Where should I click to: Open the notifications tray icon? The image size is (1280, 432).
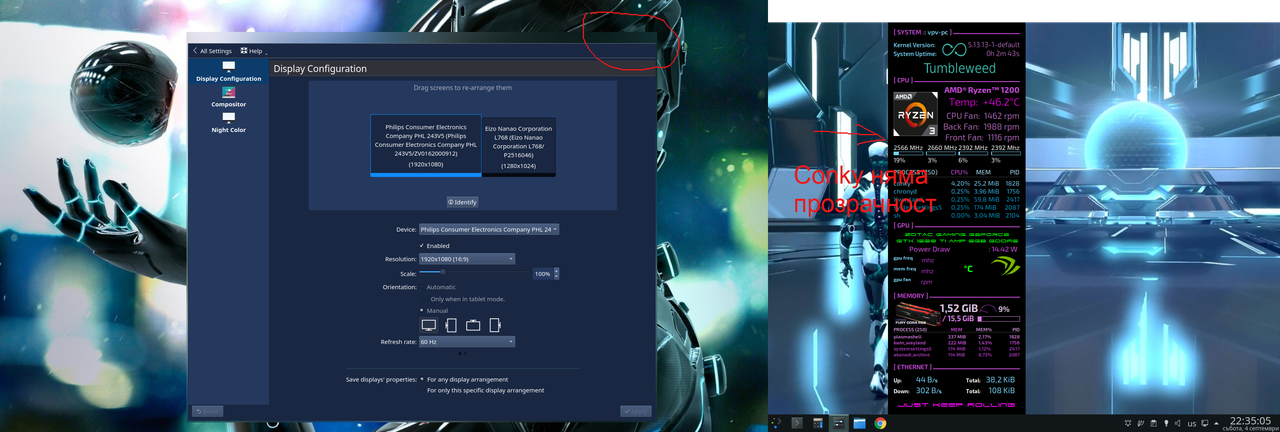click(1128, 423)
